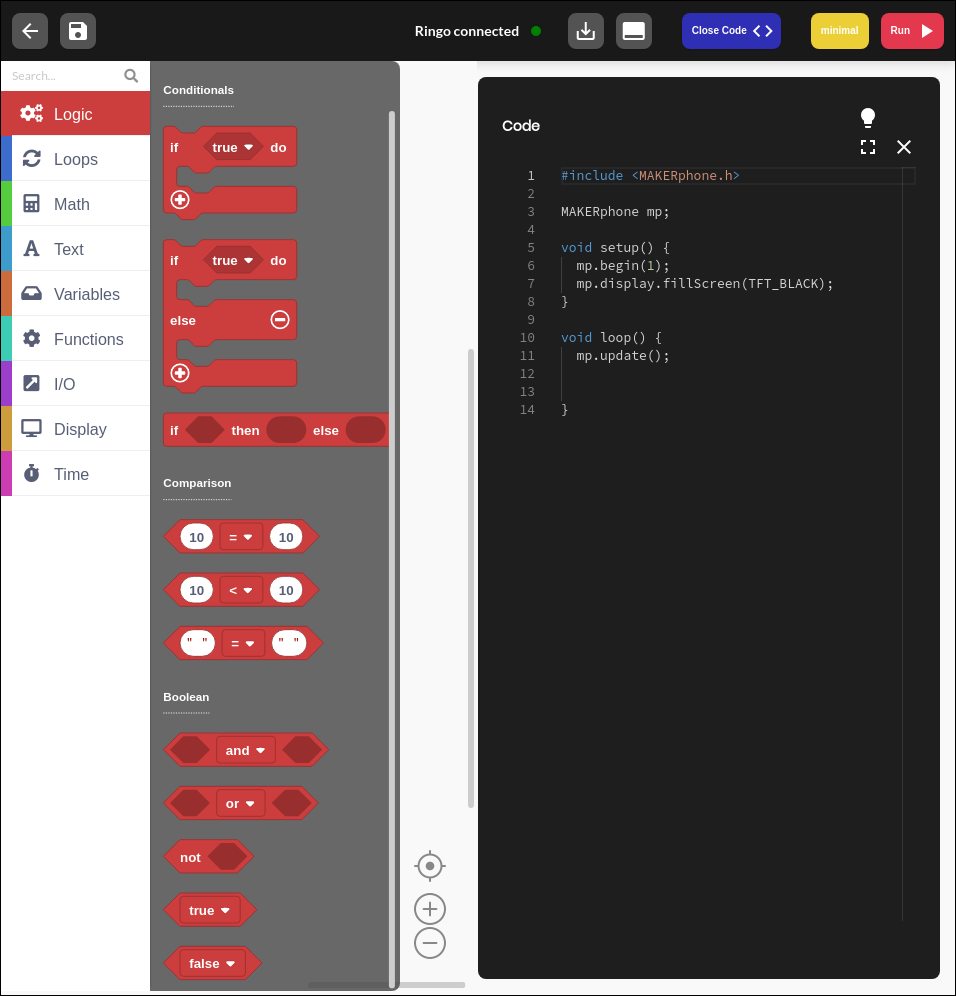Click right 10 value in equals comparison
956x996 pixels.
286,537
